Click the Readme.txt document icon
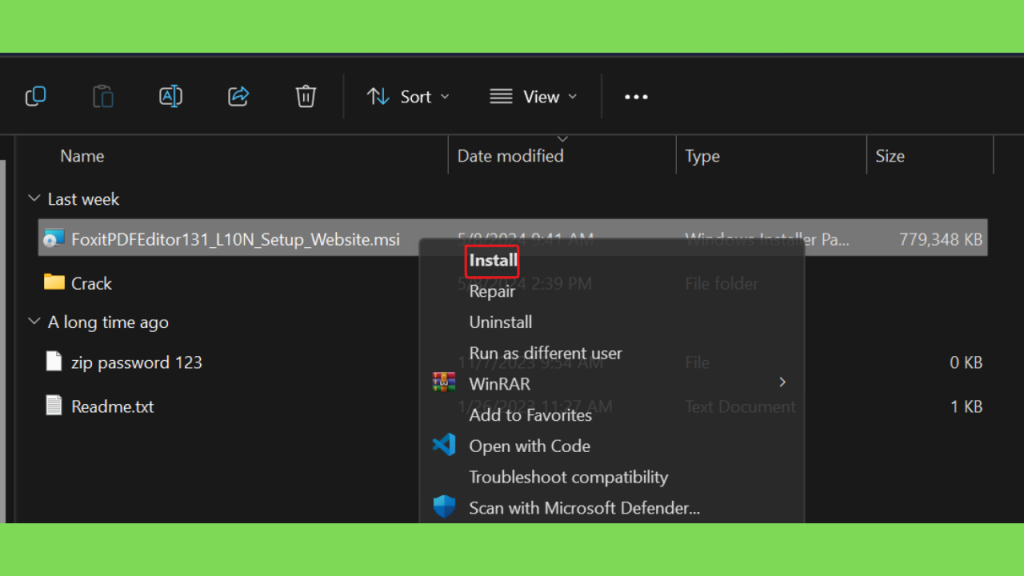This screenshot has width=1024, height=576. (x=54, y=406)
